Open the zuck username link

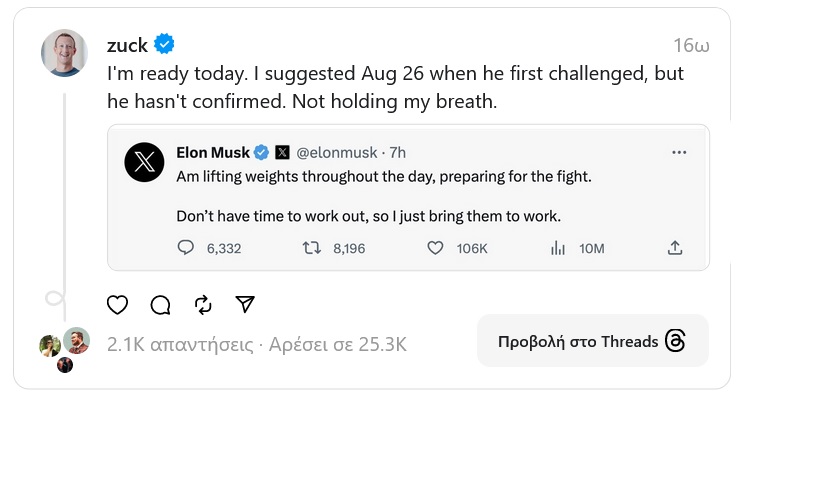coord(127,45)
